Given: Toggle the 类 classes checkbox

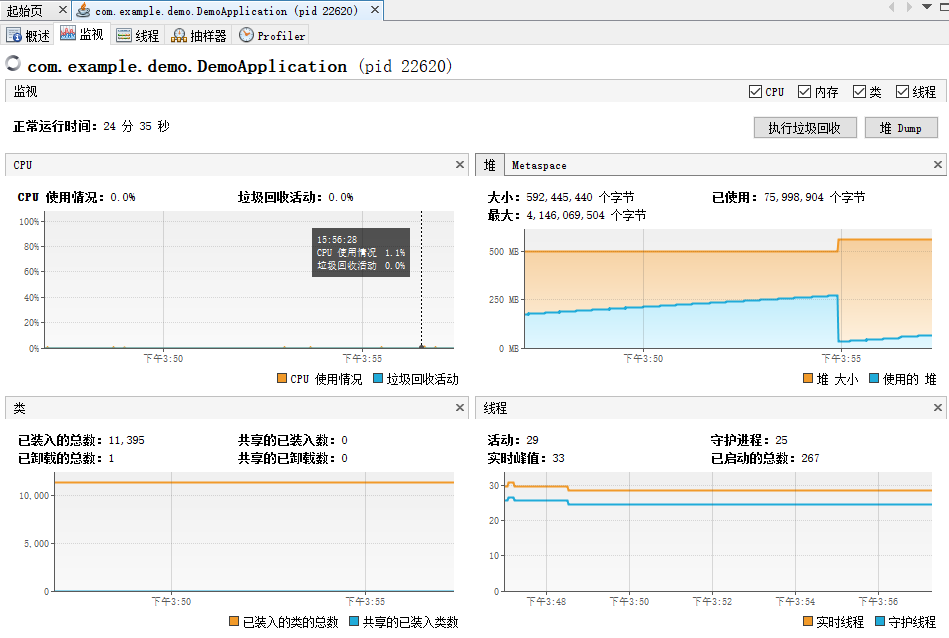Looking at the screenshot, I should (859, 91).
